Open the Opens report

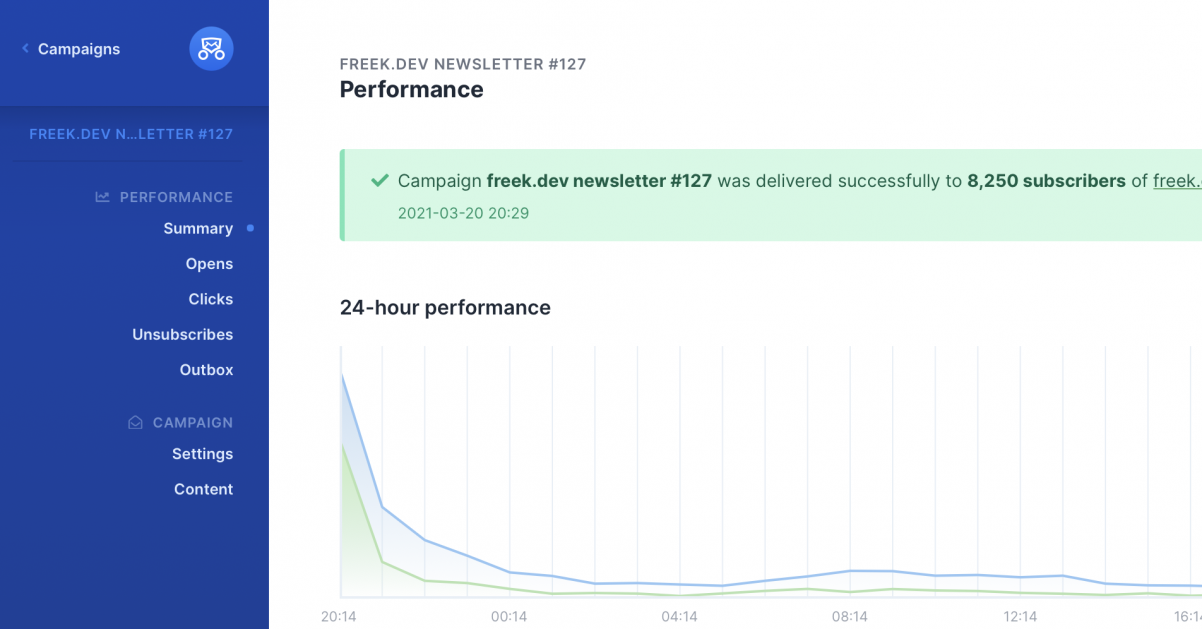pyautogui.click(x=209, y=264)
